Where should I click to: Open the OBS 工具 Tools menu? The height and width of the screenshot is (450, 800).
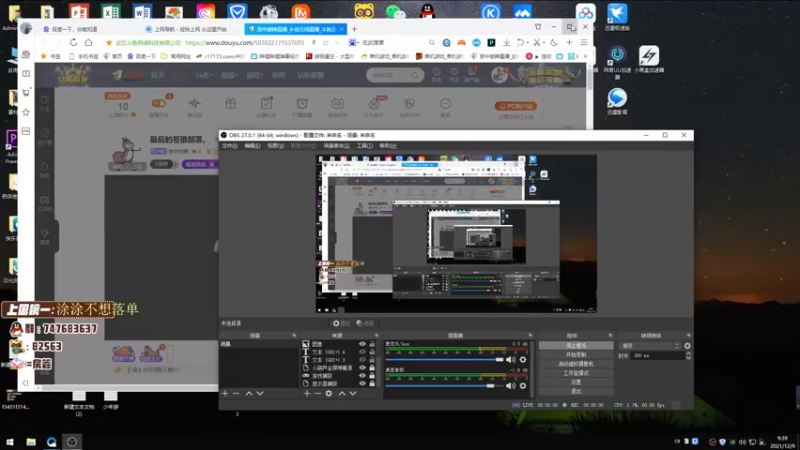tap(364, 146)
